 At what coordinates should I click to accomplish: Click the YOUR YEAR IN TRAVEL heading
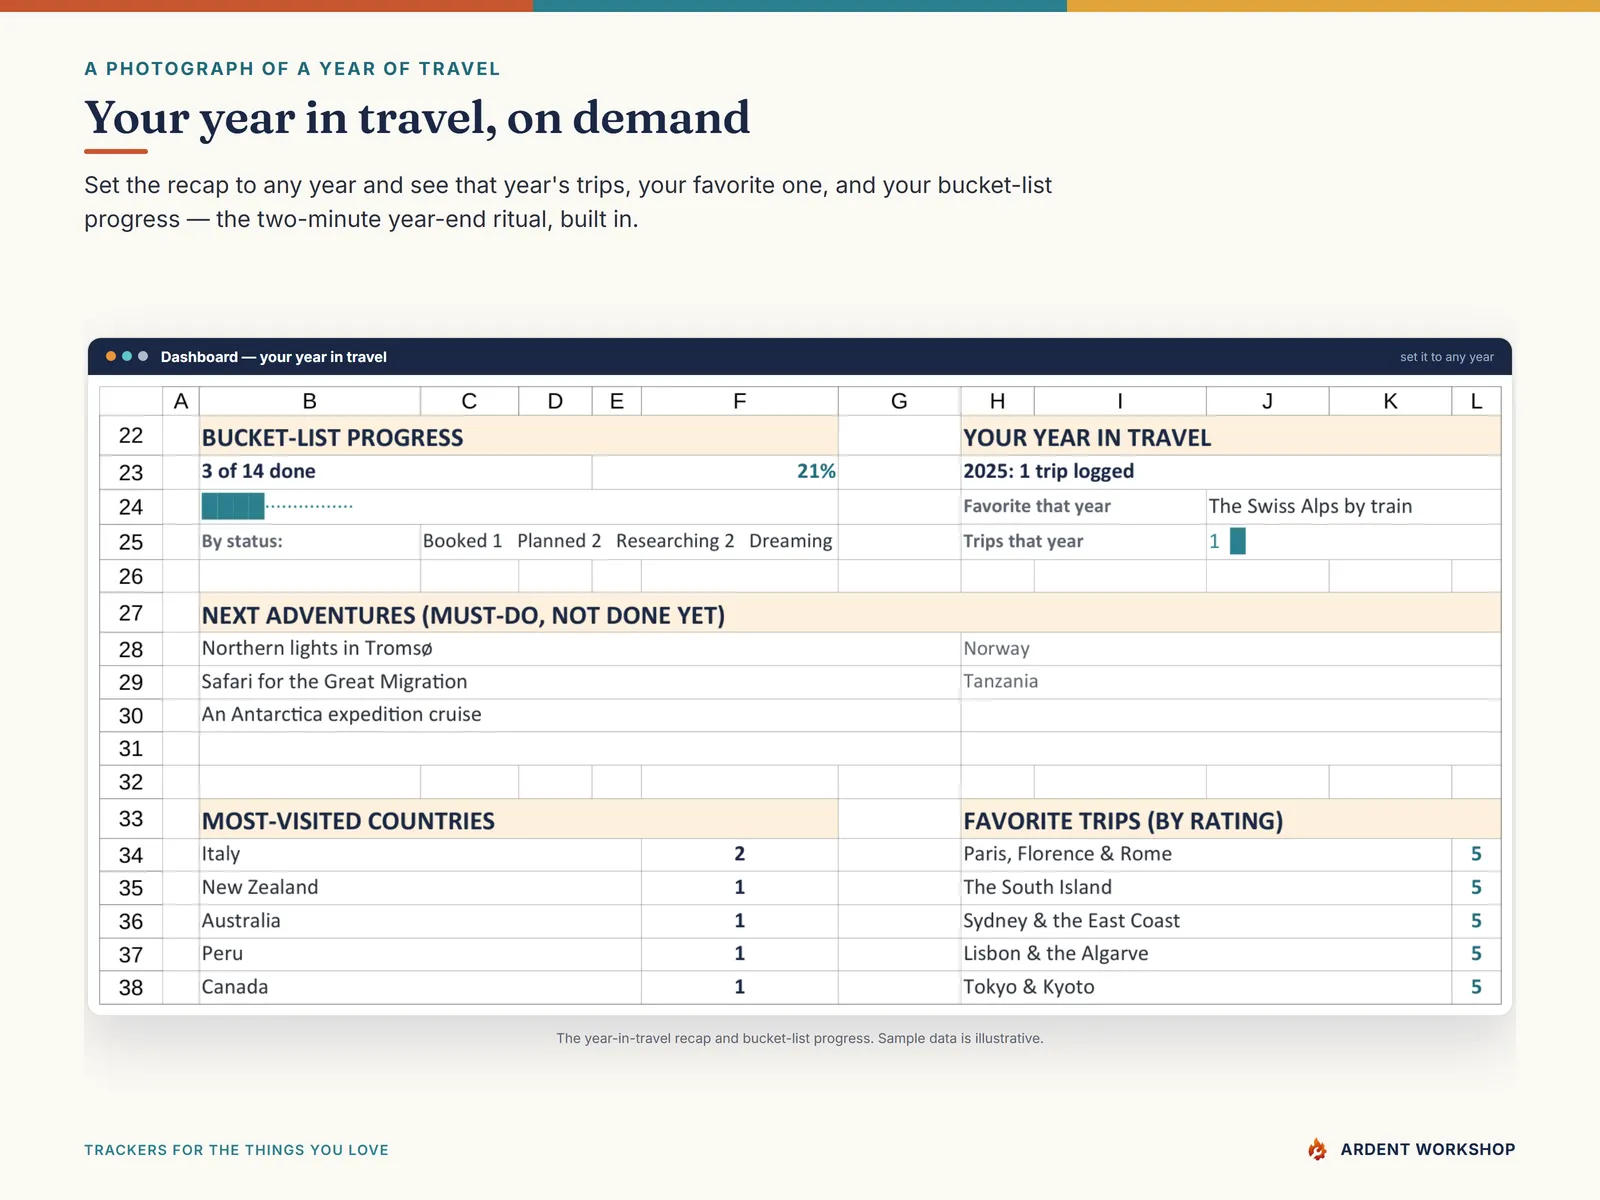(x=1230, y=437)
